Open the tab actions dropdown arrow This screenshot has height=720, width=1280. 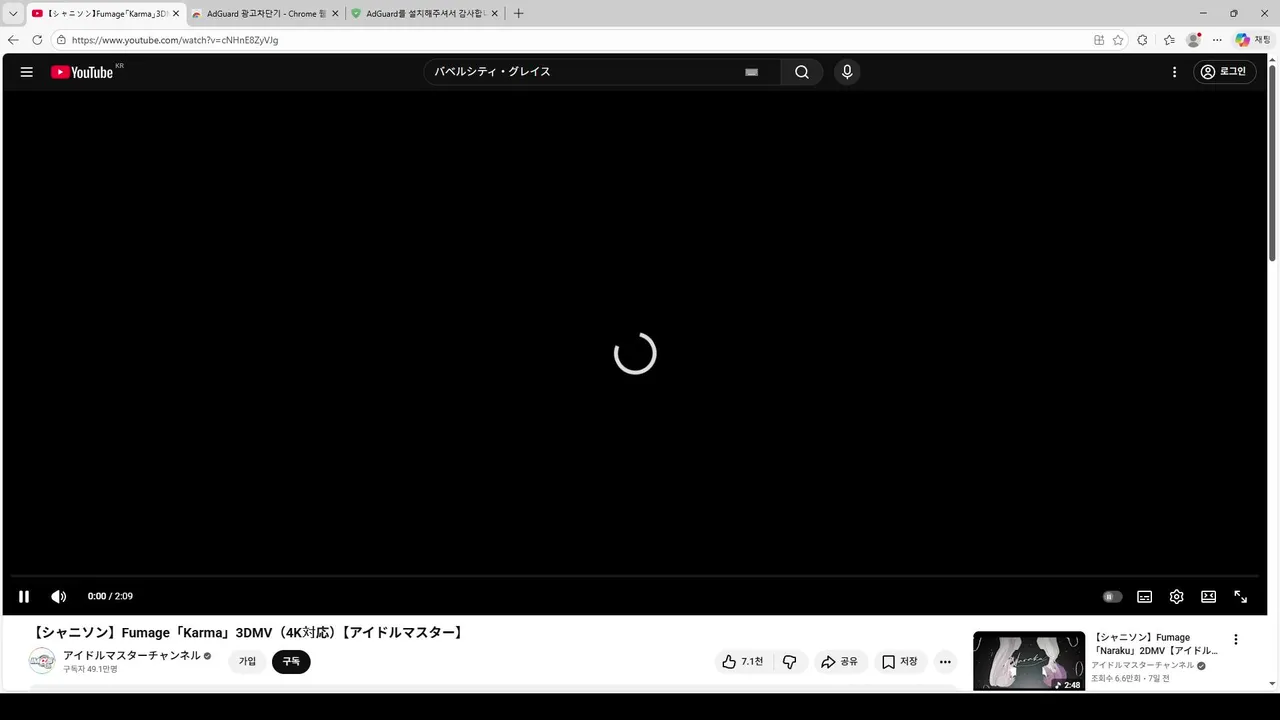tap(13, 14)
